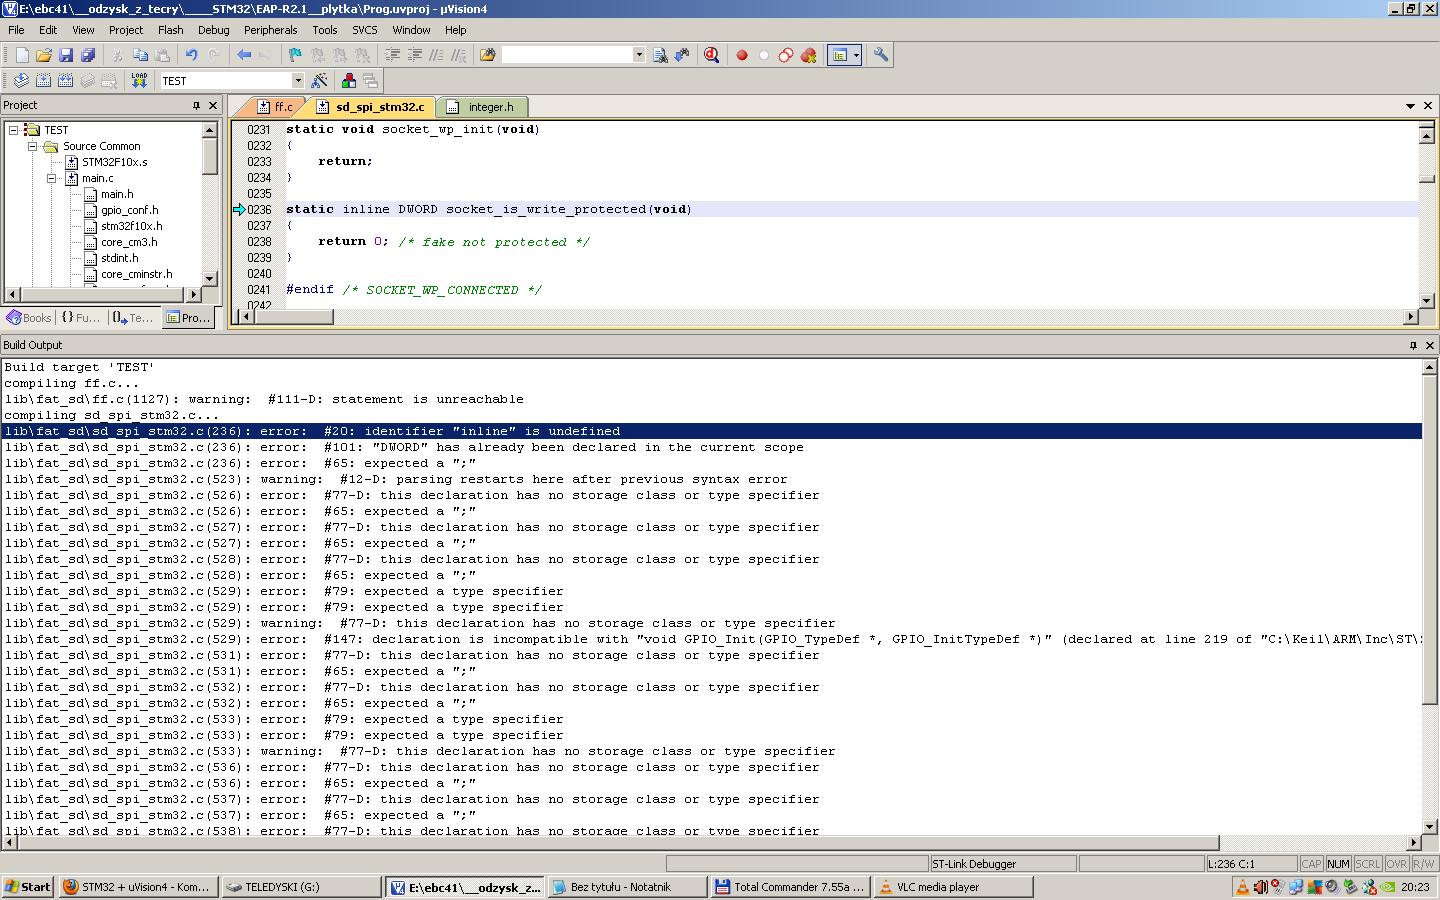Open the TEST target selection dropdown

point(297,80)
